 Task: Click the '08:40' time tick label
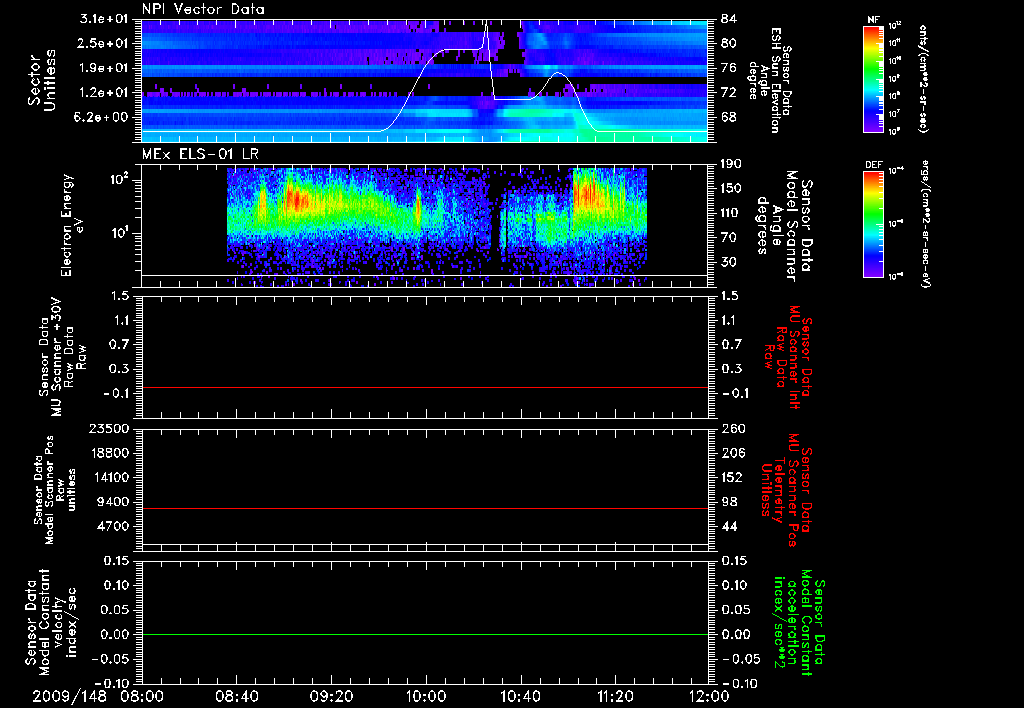[237, 696]
